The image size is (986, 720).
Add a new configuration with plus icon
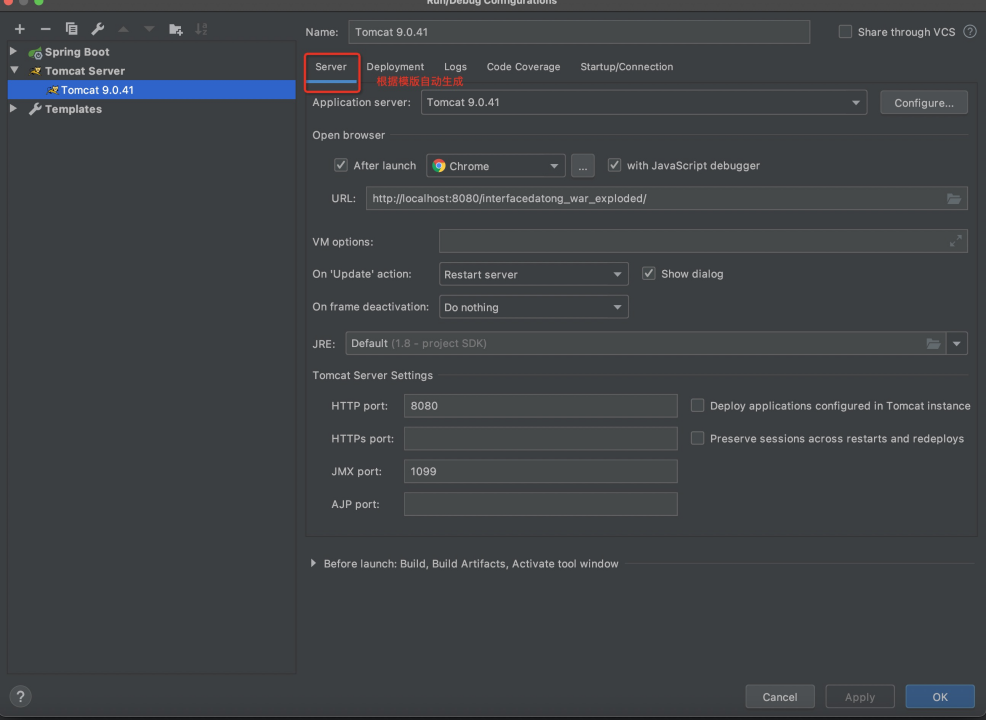coord(19,29)
